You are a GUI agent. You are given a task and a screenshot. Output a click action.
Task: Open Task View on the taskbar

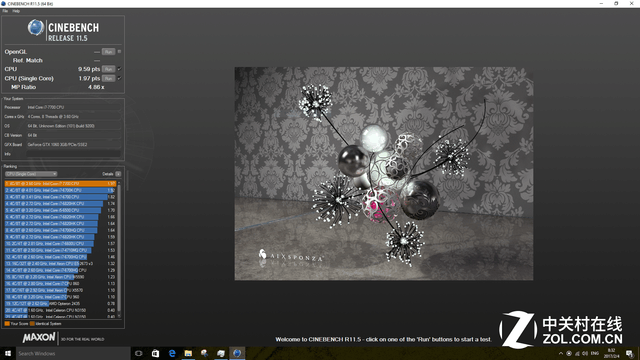(x=139, y=353)
